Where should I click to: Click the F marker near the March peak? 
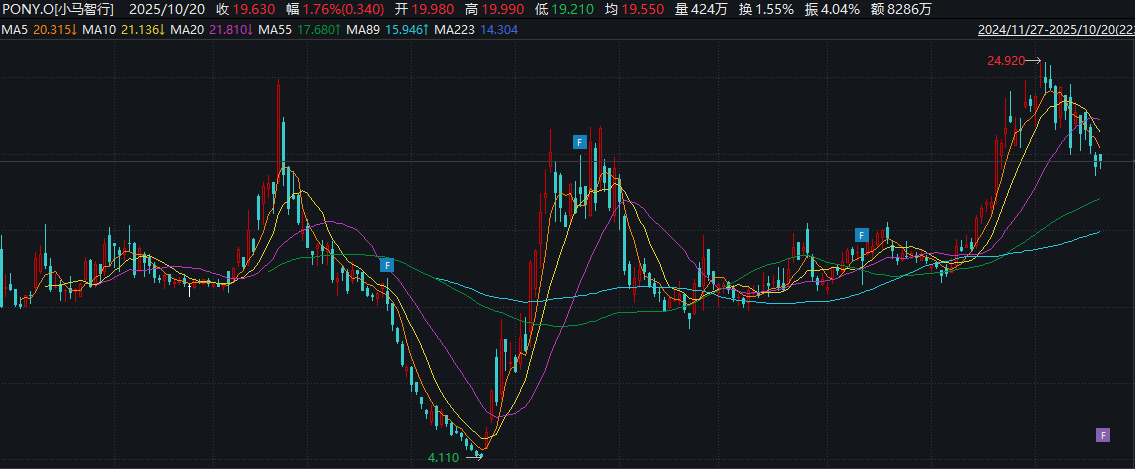(x=579, y=142)
